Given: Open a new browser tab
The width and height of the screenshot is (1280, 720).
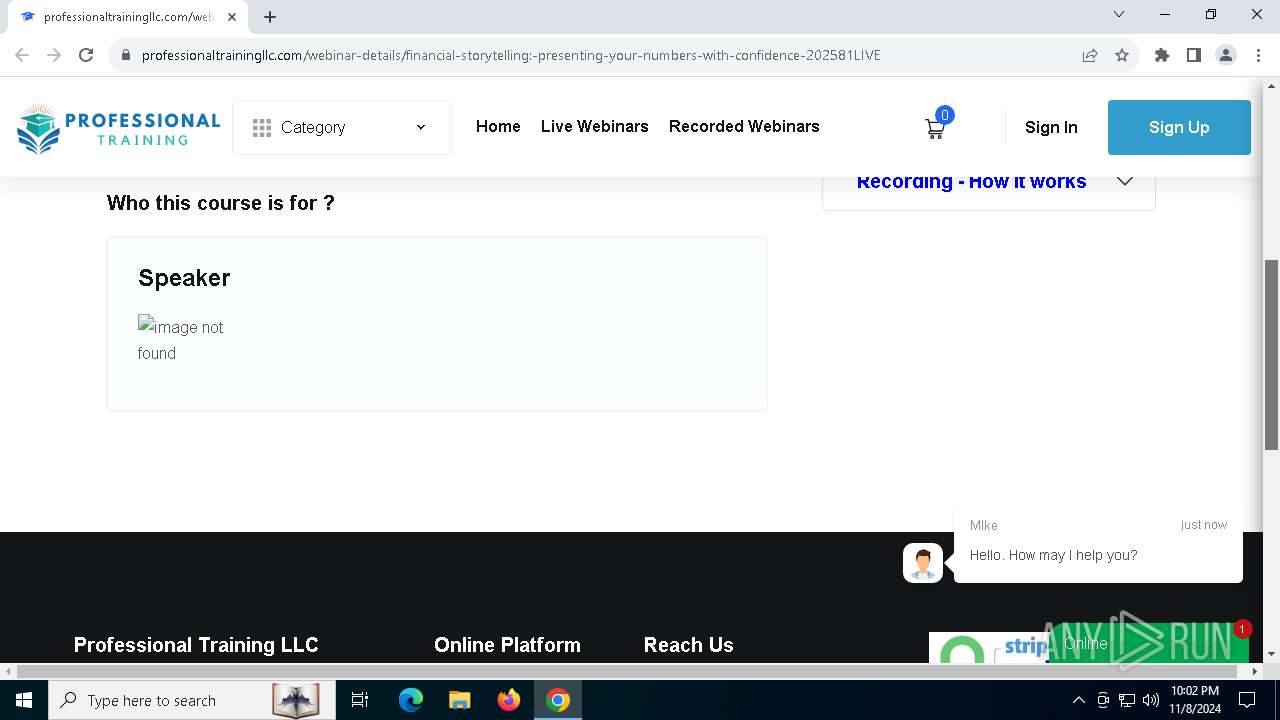Looking at the screenshot, I should 270,17.
